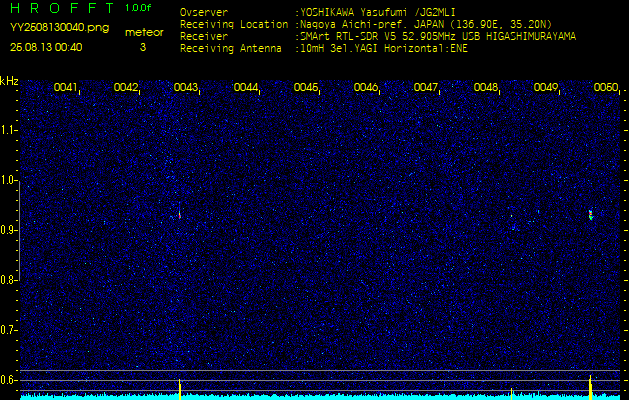The width and height of the screenshot is (629, 400).
Task: Click the 0041 time marker
Action: [65, 87]
